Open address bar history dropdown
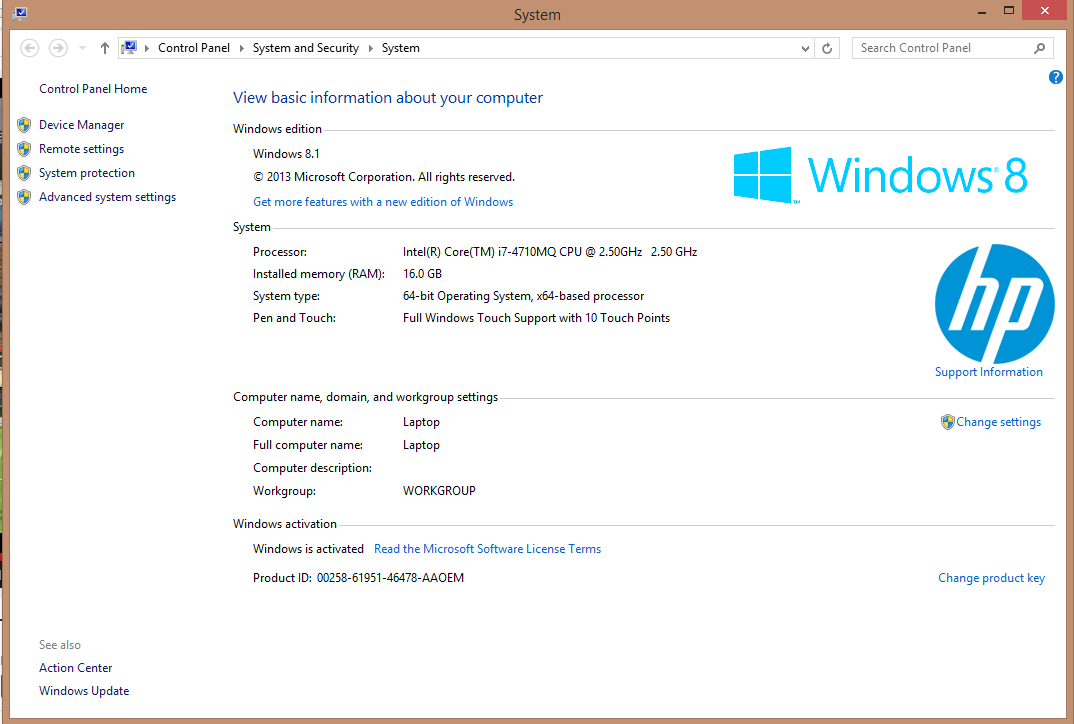 [805, 48]
